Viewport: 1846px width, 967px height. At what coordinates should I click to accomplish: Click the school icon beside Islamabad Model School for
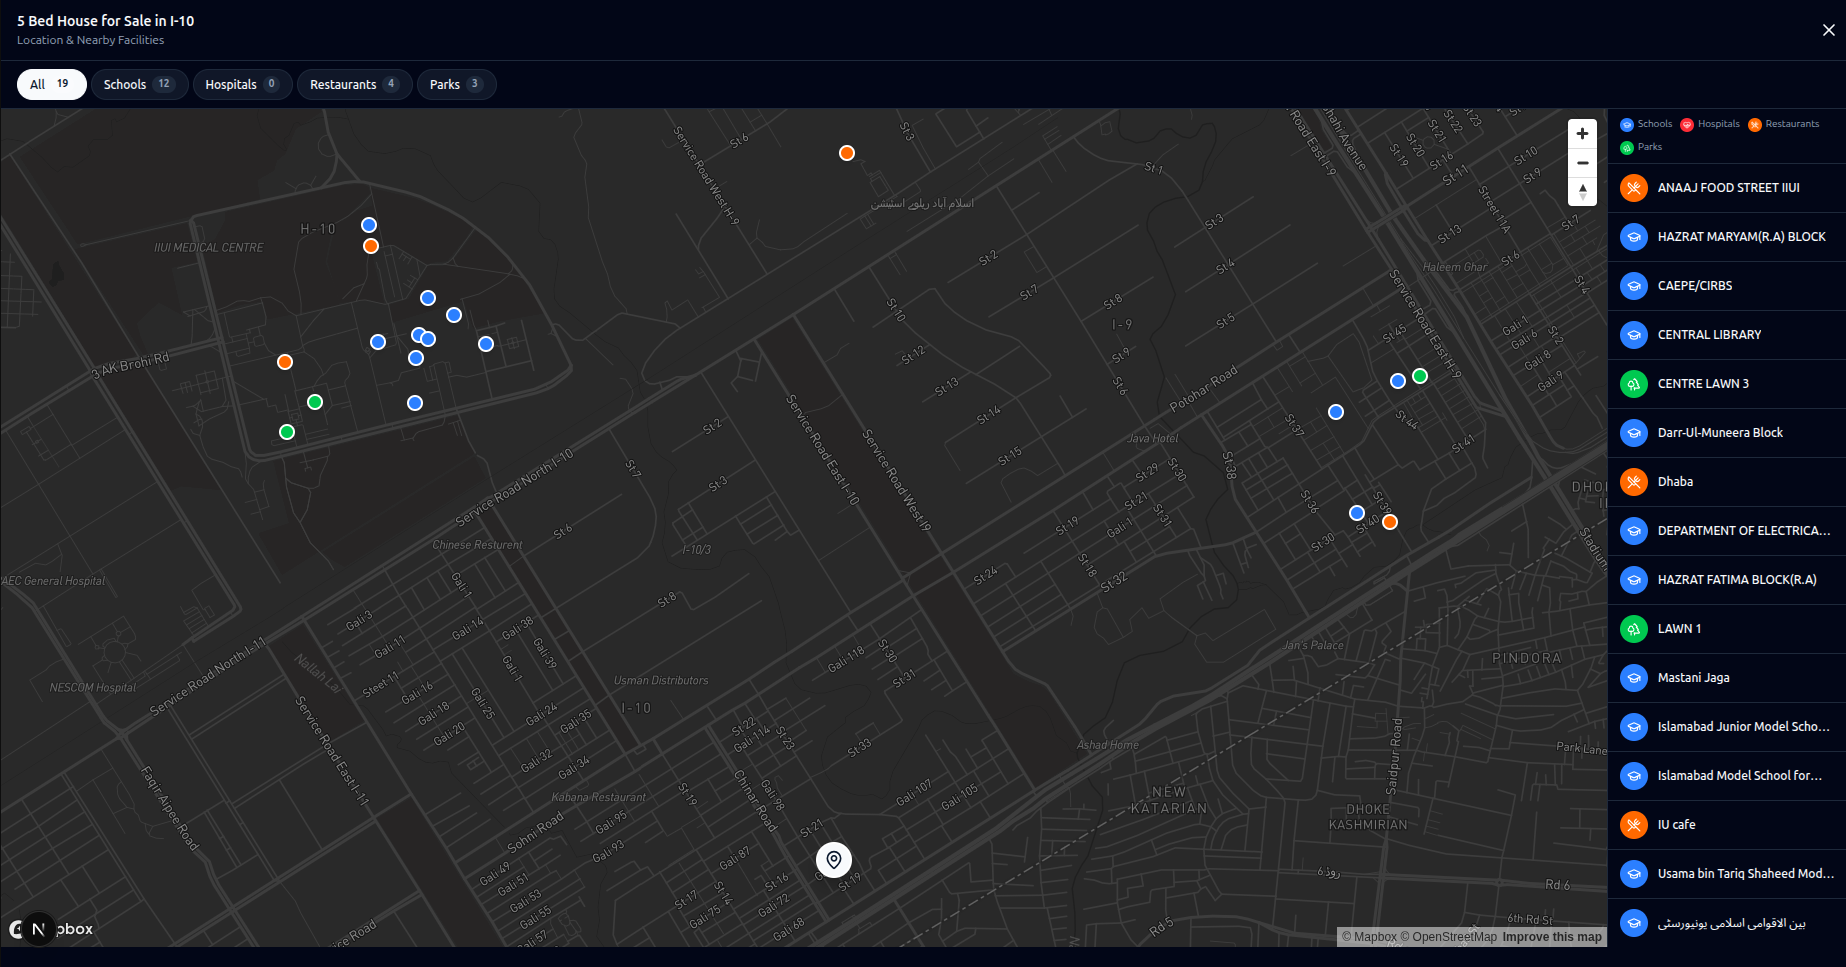pos(1633,776)
